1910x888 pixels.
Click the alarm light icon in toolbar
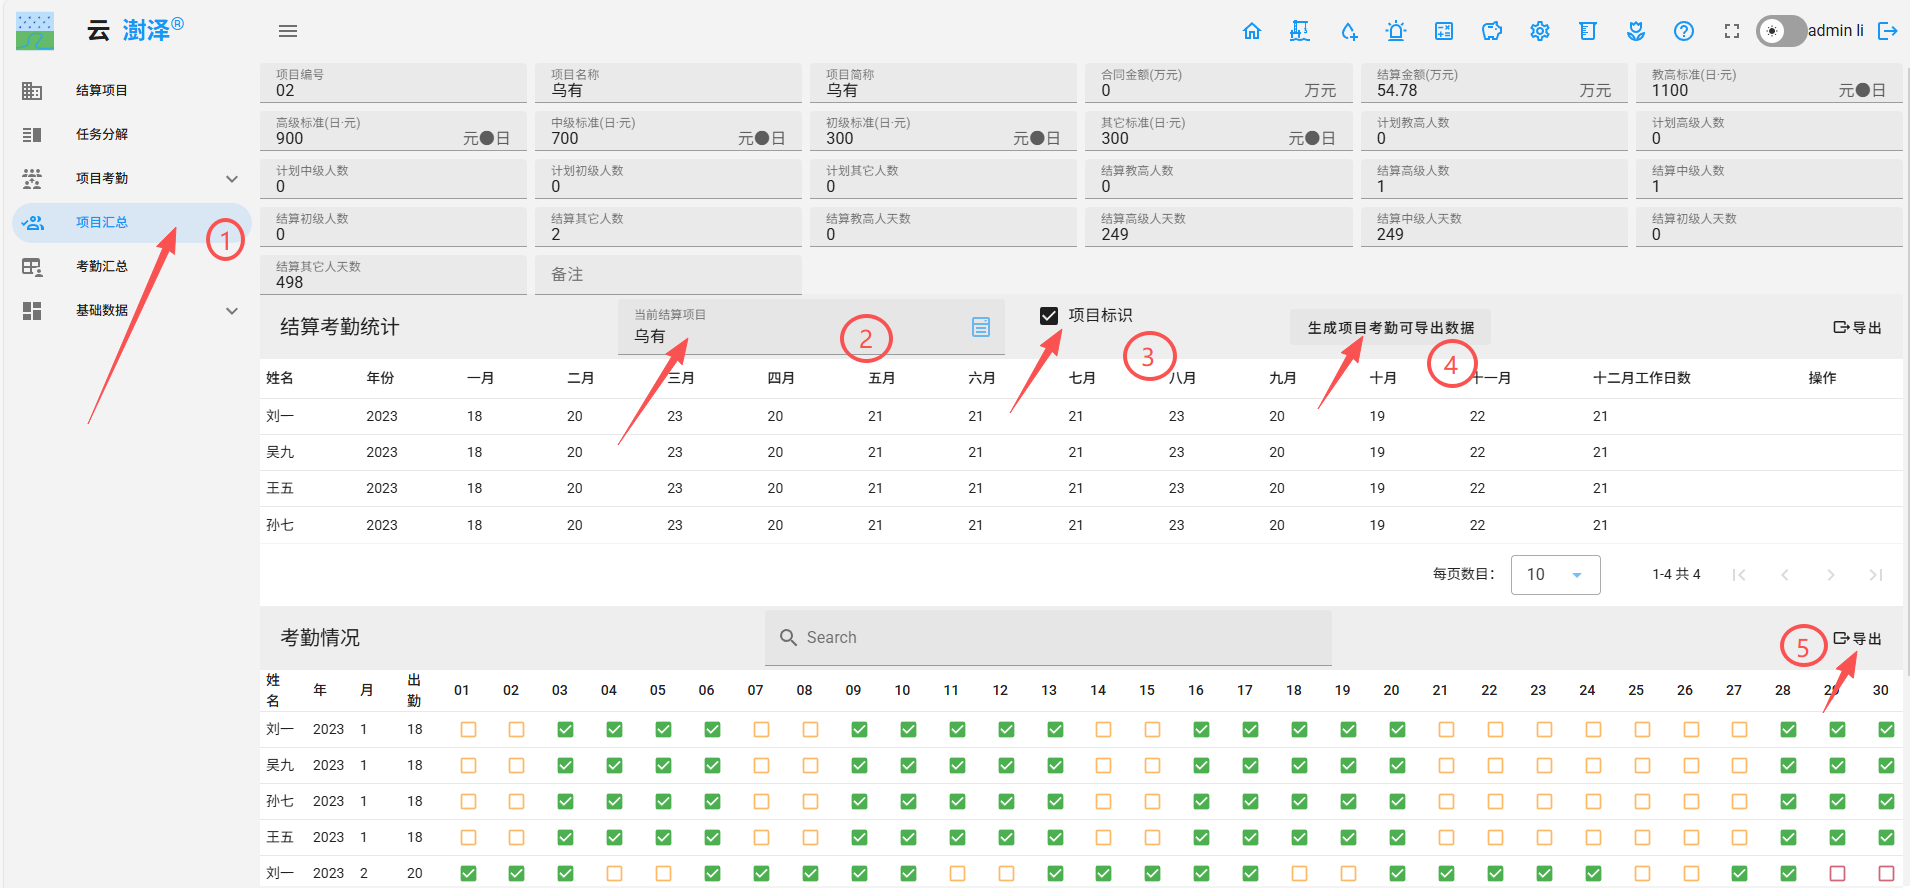click(x=1395, y=31)
